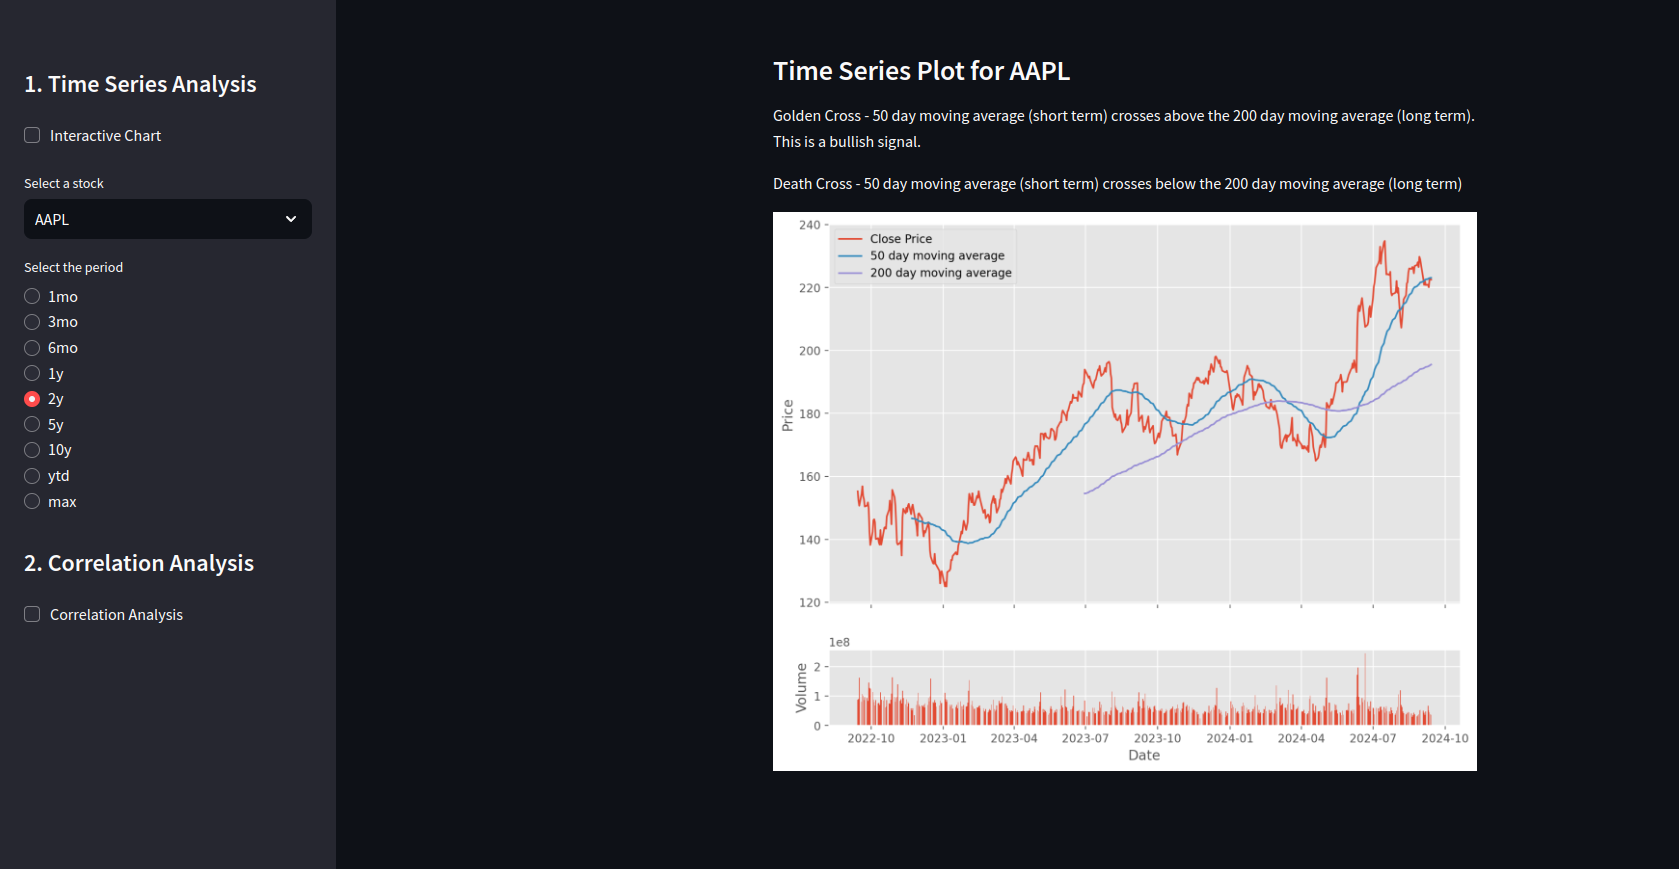Screen dimensions: 1679x869
Task: Enable the Interactive Chart checkbox
Action: pyautogui.click(x=32, y=136)
